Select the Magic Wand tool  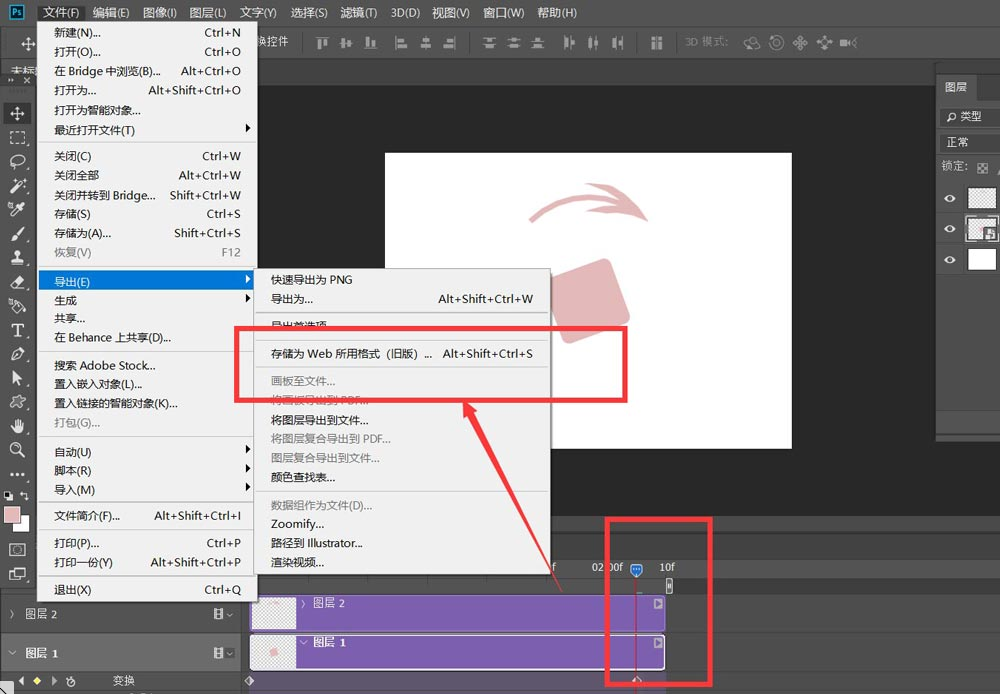tap(17, 185)
